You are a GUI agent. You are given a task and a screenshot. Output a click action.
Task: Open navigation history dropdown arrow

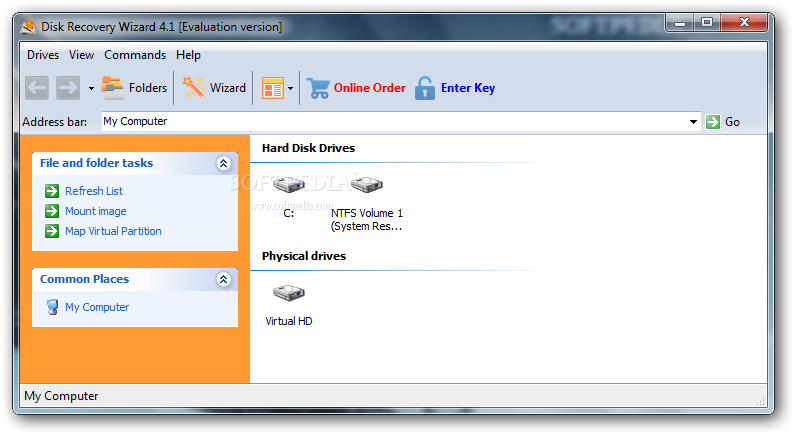coord(91,88)
